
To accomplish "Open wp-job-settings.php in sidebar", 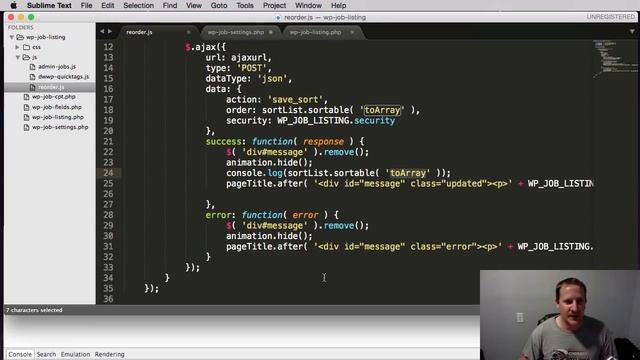I will pyautogui.click(x=60, y=127).
